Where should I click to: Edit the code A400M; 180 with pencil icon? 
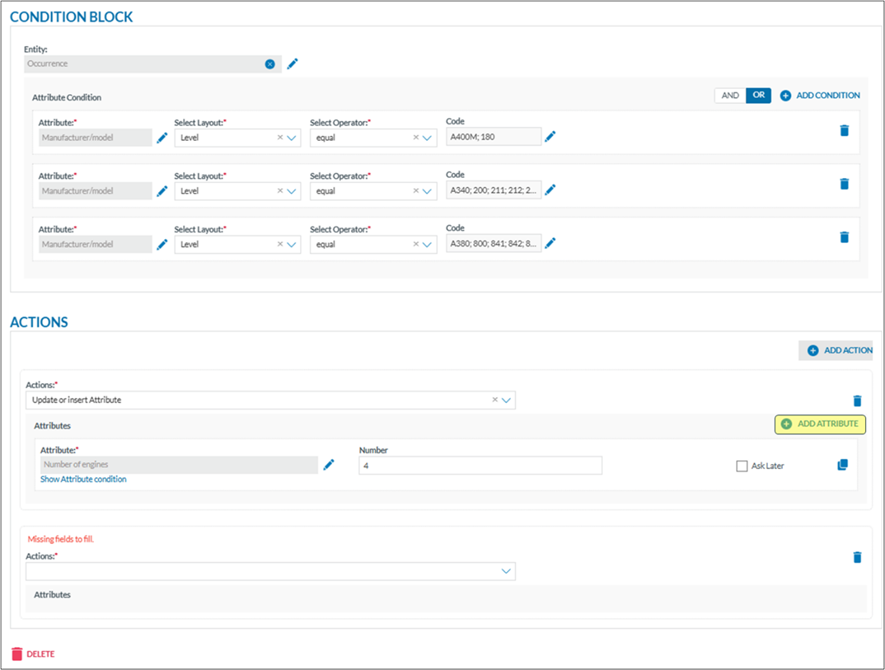point(550,137)
